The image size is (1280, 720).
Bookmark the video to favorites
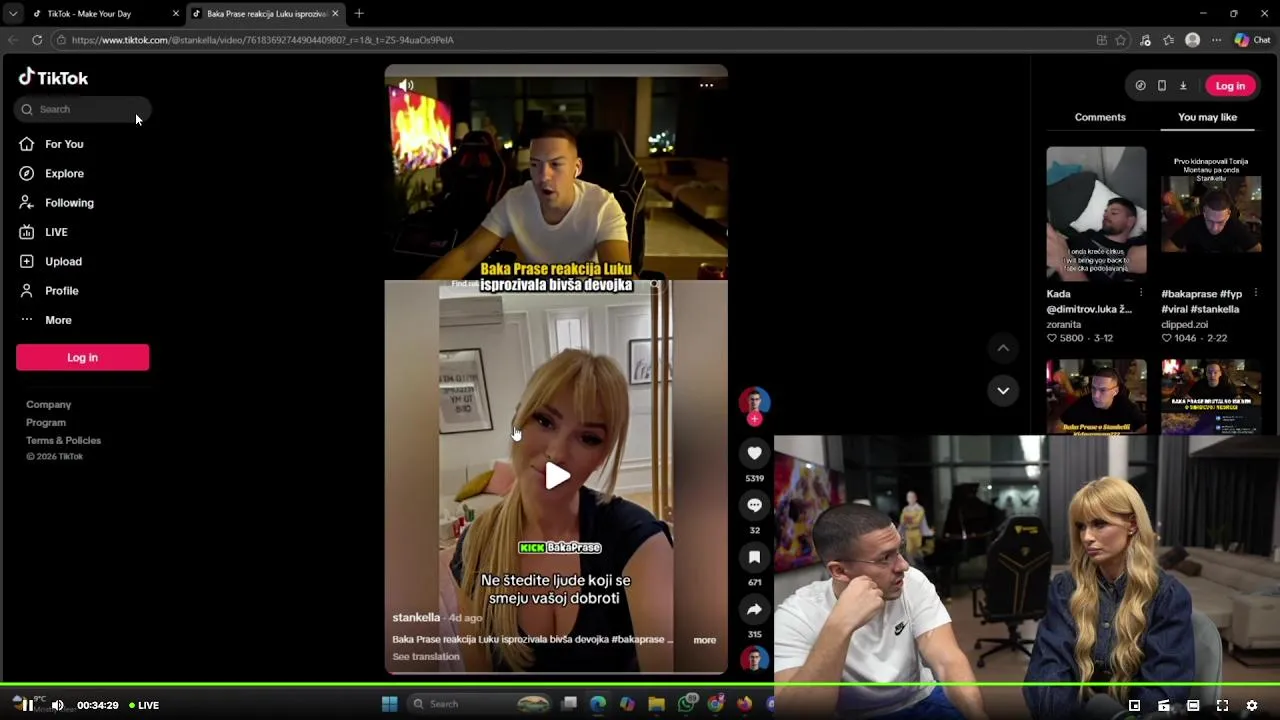(754, 557)
